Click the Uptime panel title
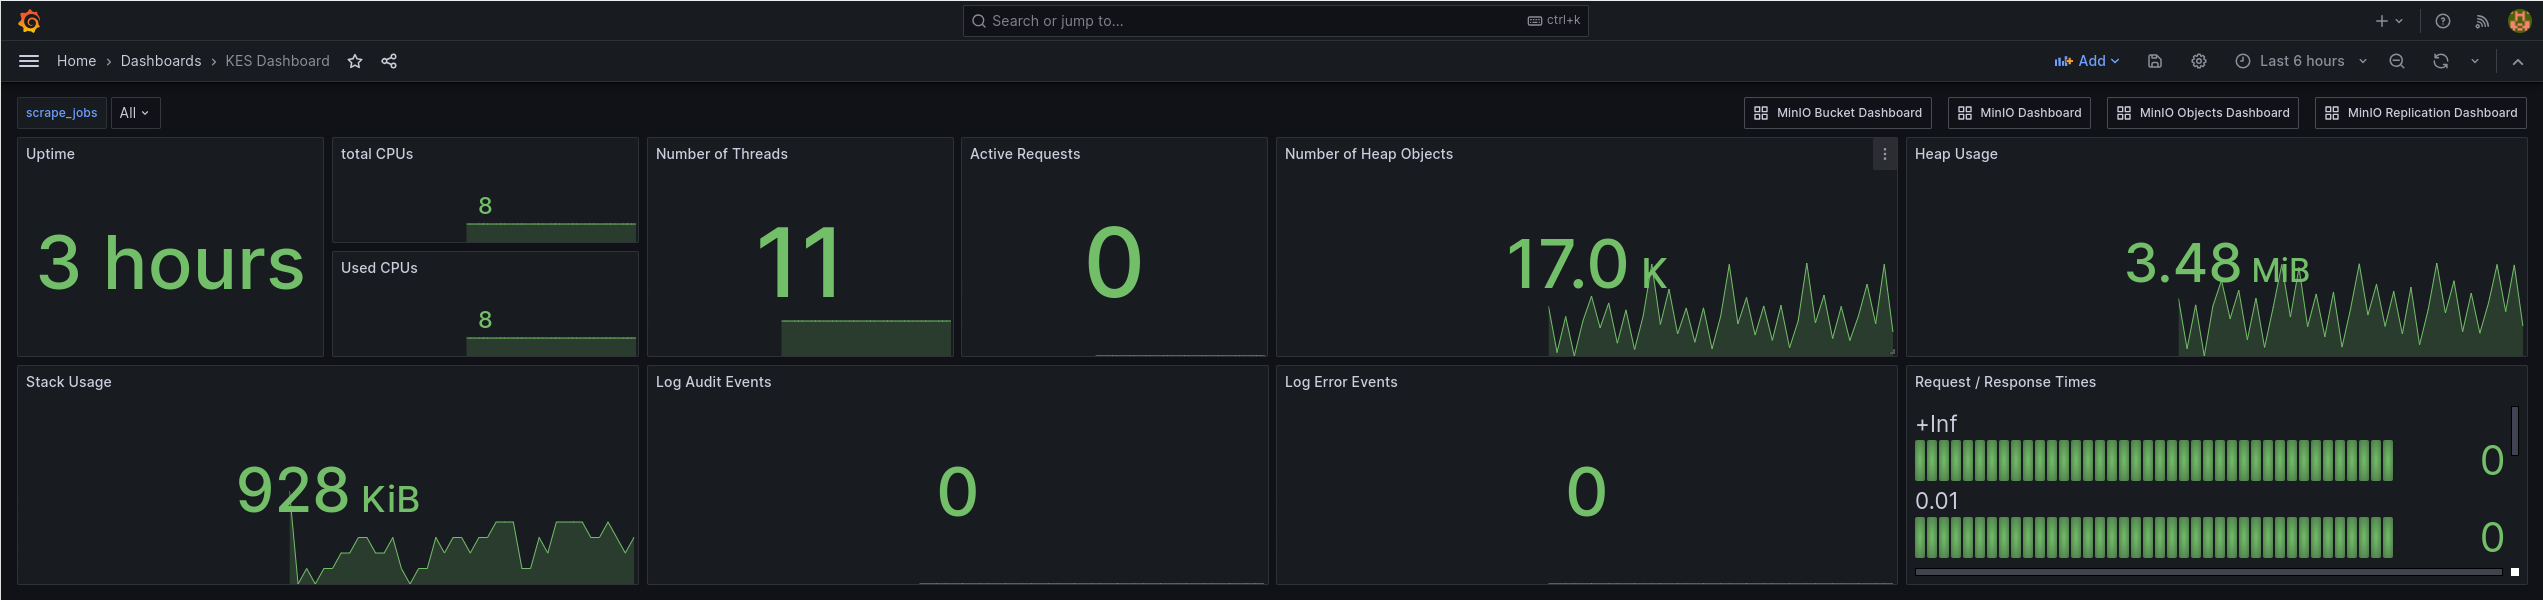Viewport: 2543px width, 600px height. point(50,154)
